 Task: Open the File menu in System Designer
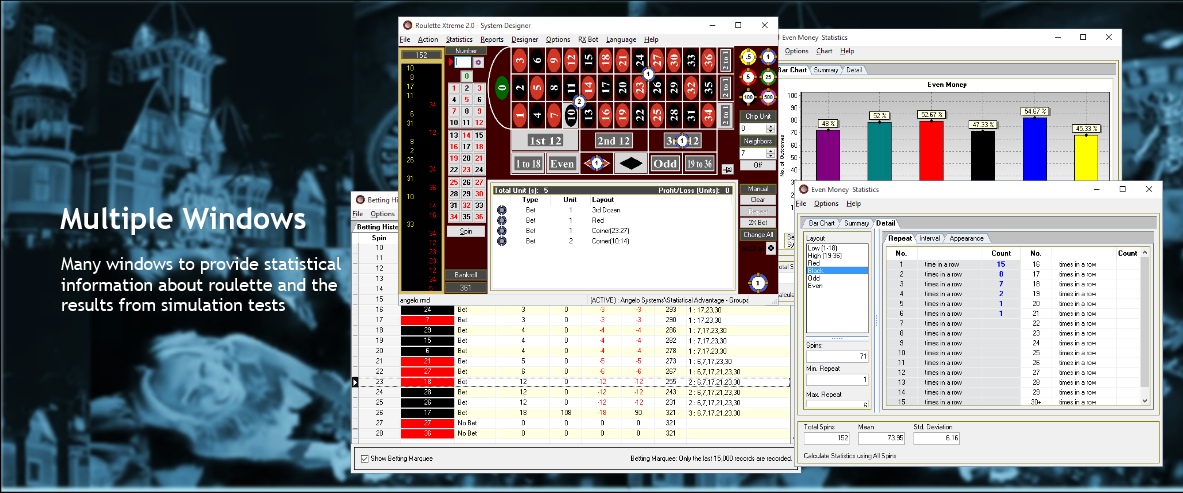coord(405,40)
